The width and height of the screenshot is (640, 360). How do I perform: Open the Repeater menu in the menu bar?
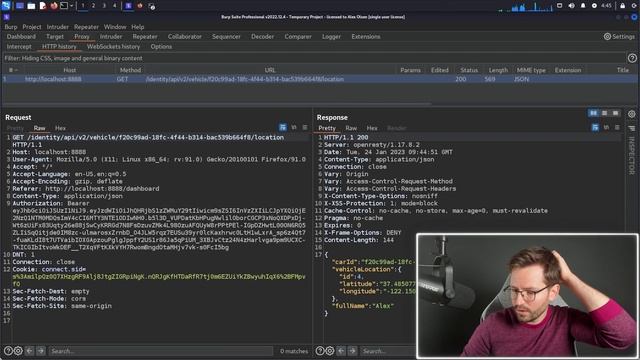point(86,27)
